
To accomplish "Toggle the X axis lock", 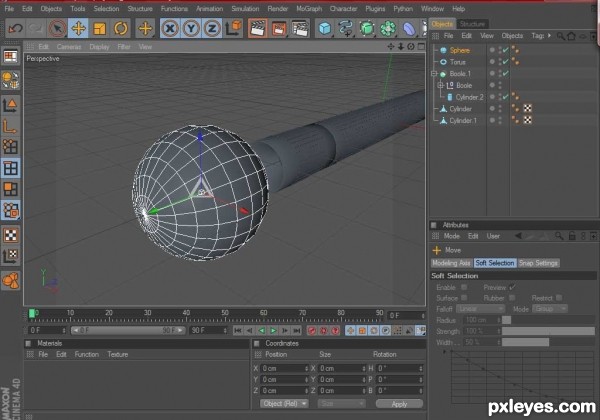I will point(170,28).
